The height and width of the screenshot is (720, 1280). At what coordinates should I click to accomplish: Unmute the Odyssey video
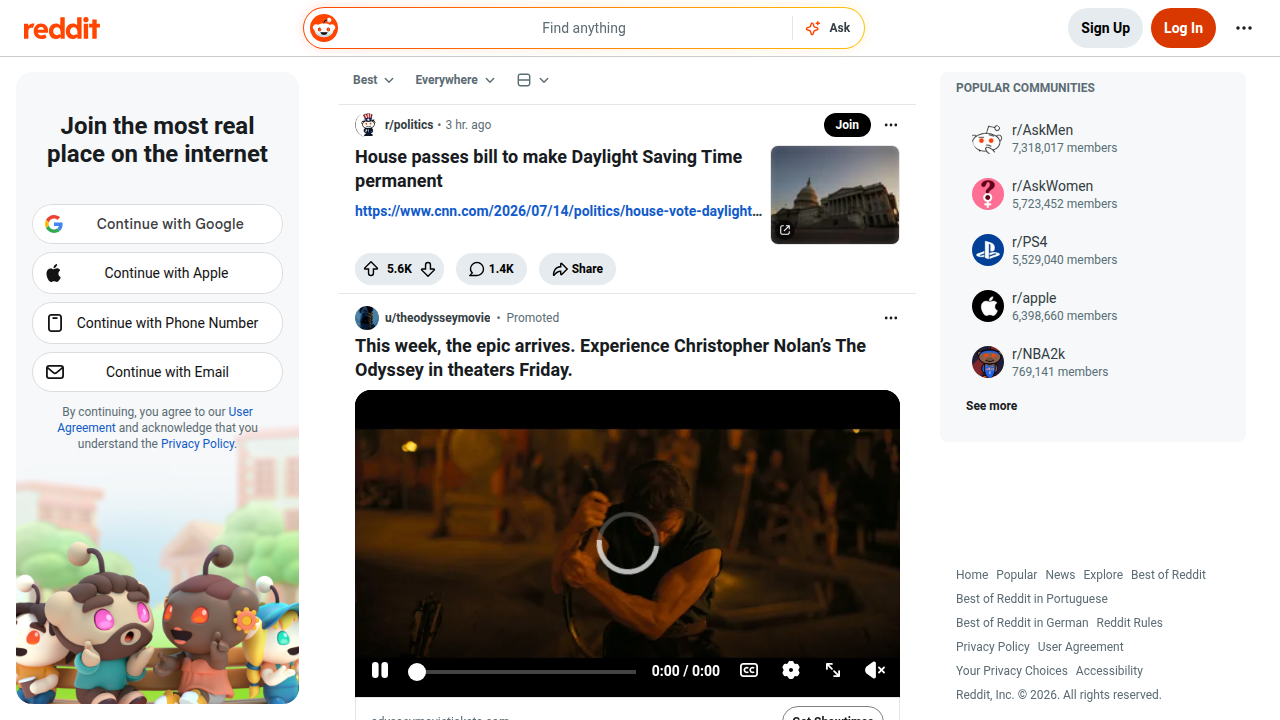click(875, 670)
